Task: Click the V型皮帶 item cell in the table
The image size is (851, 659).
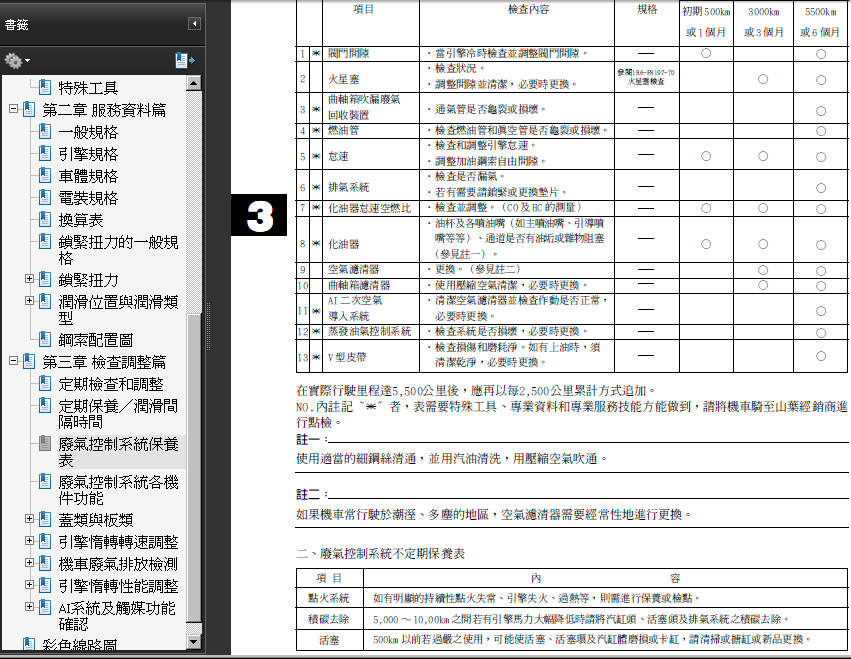Action: click(x=371, y=356)
